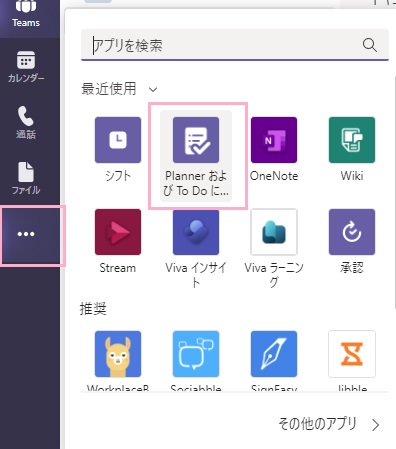Click in the アプリを検索 search field

pyautogui.click(x=235, y=45)
